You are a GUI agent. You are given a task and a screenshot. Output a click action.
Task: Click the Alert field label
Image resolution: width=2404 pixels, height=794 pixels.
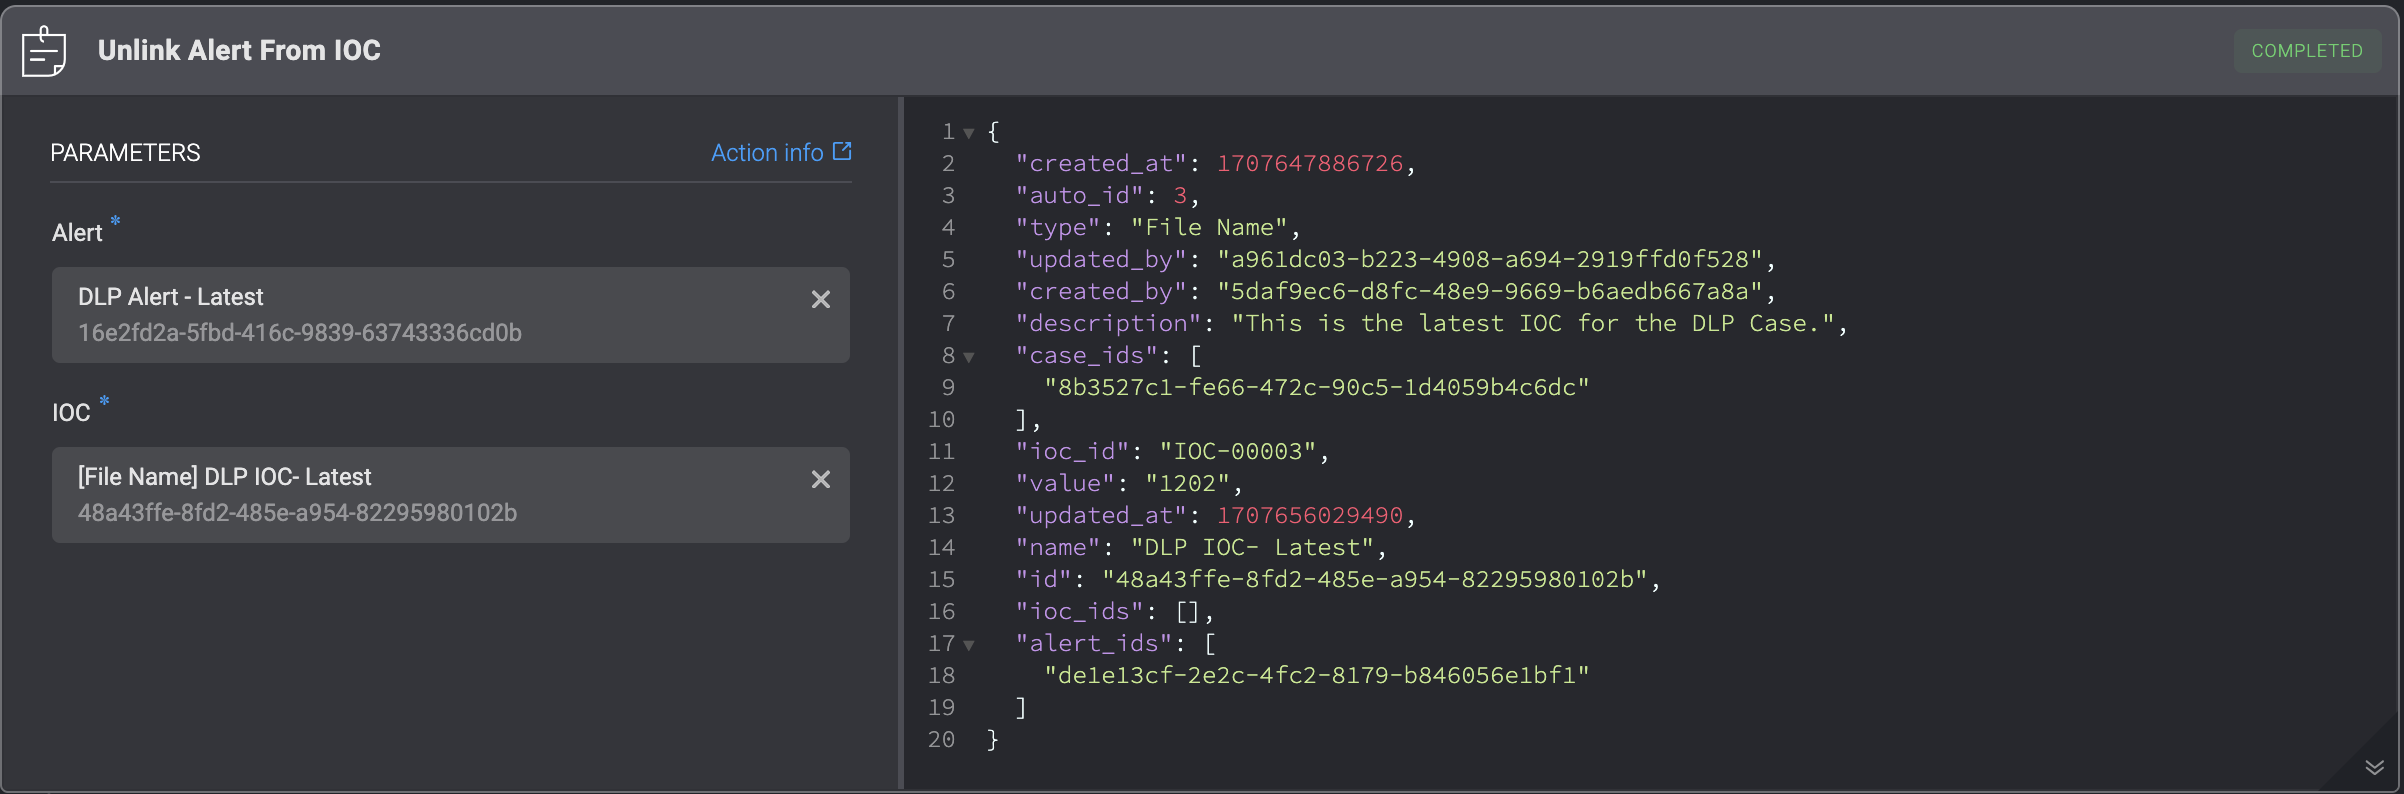tap(77, 233)
